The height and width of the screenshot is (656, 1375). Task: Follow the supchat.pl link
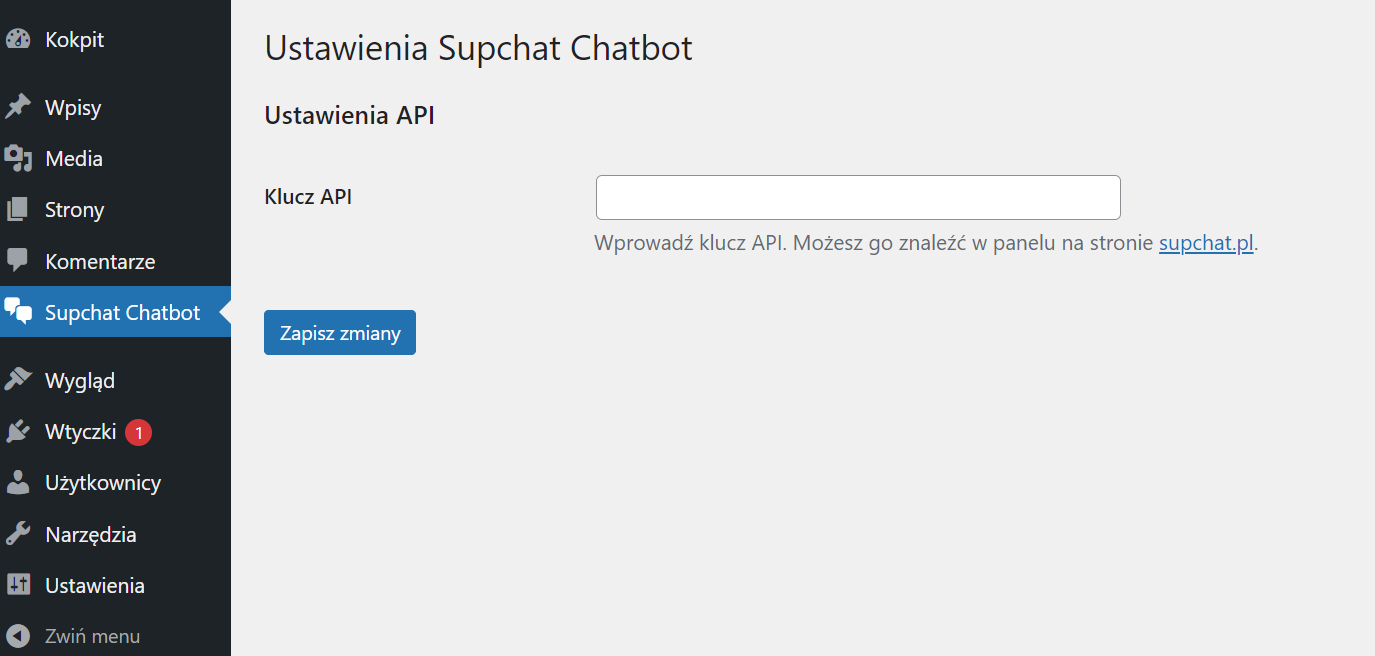[x=1205, y=243]
